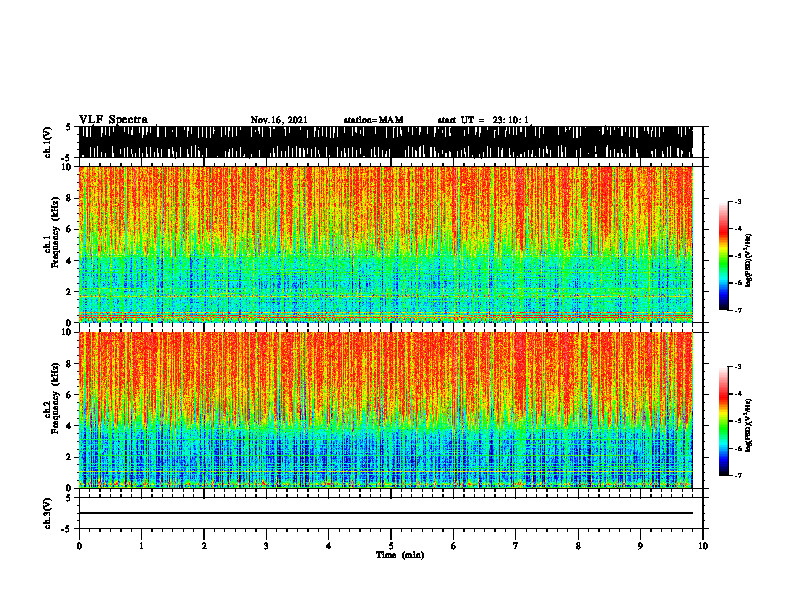Click the ch.1 colorbar "-7" tick label
The width and height of the screenshot is (792, 612).
[x=738, y=310]
